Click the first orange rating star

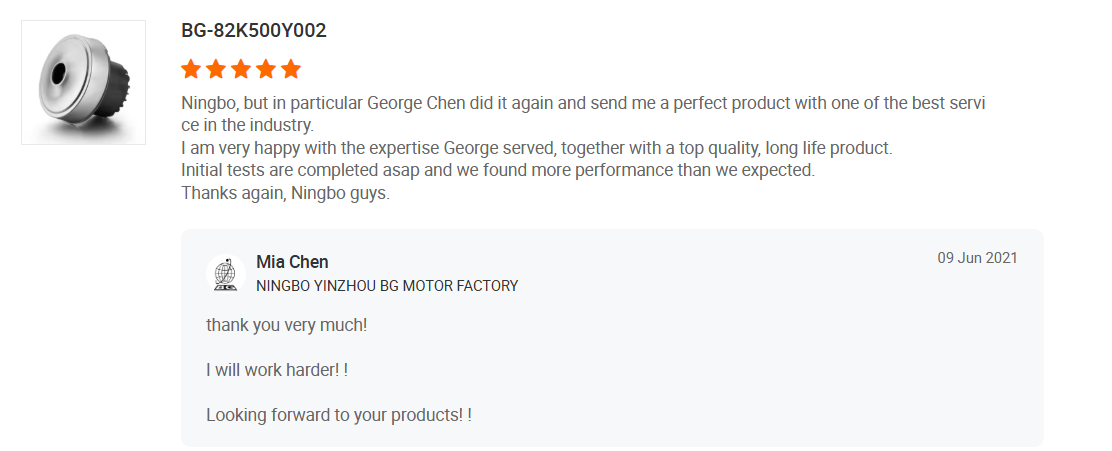pyautogui.click(x=191, y=69)
